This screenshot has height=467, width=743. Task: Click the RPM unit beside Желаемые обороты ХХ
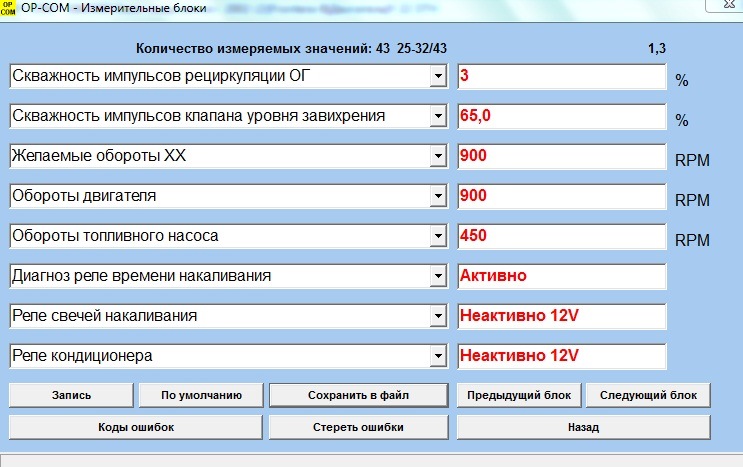click(x=692, y=161)
